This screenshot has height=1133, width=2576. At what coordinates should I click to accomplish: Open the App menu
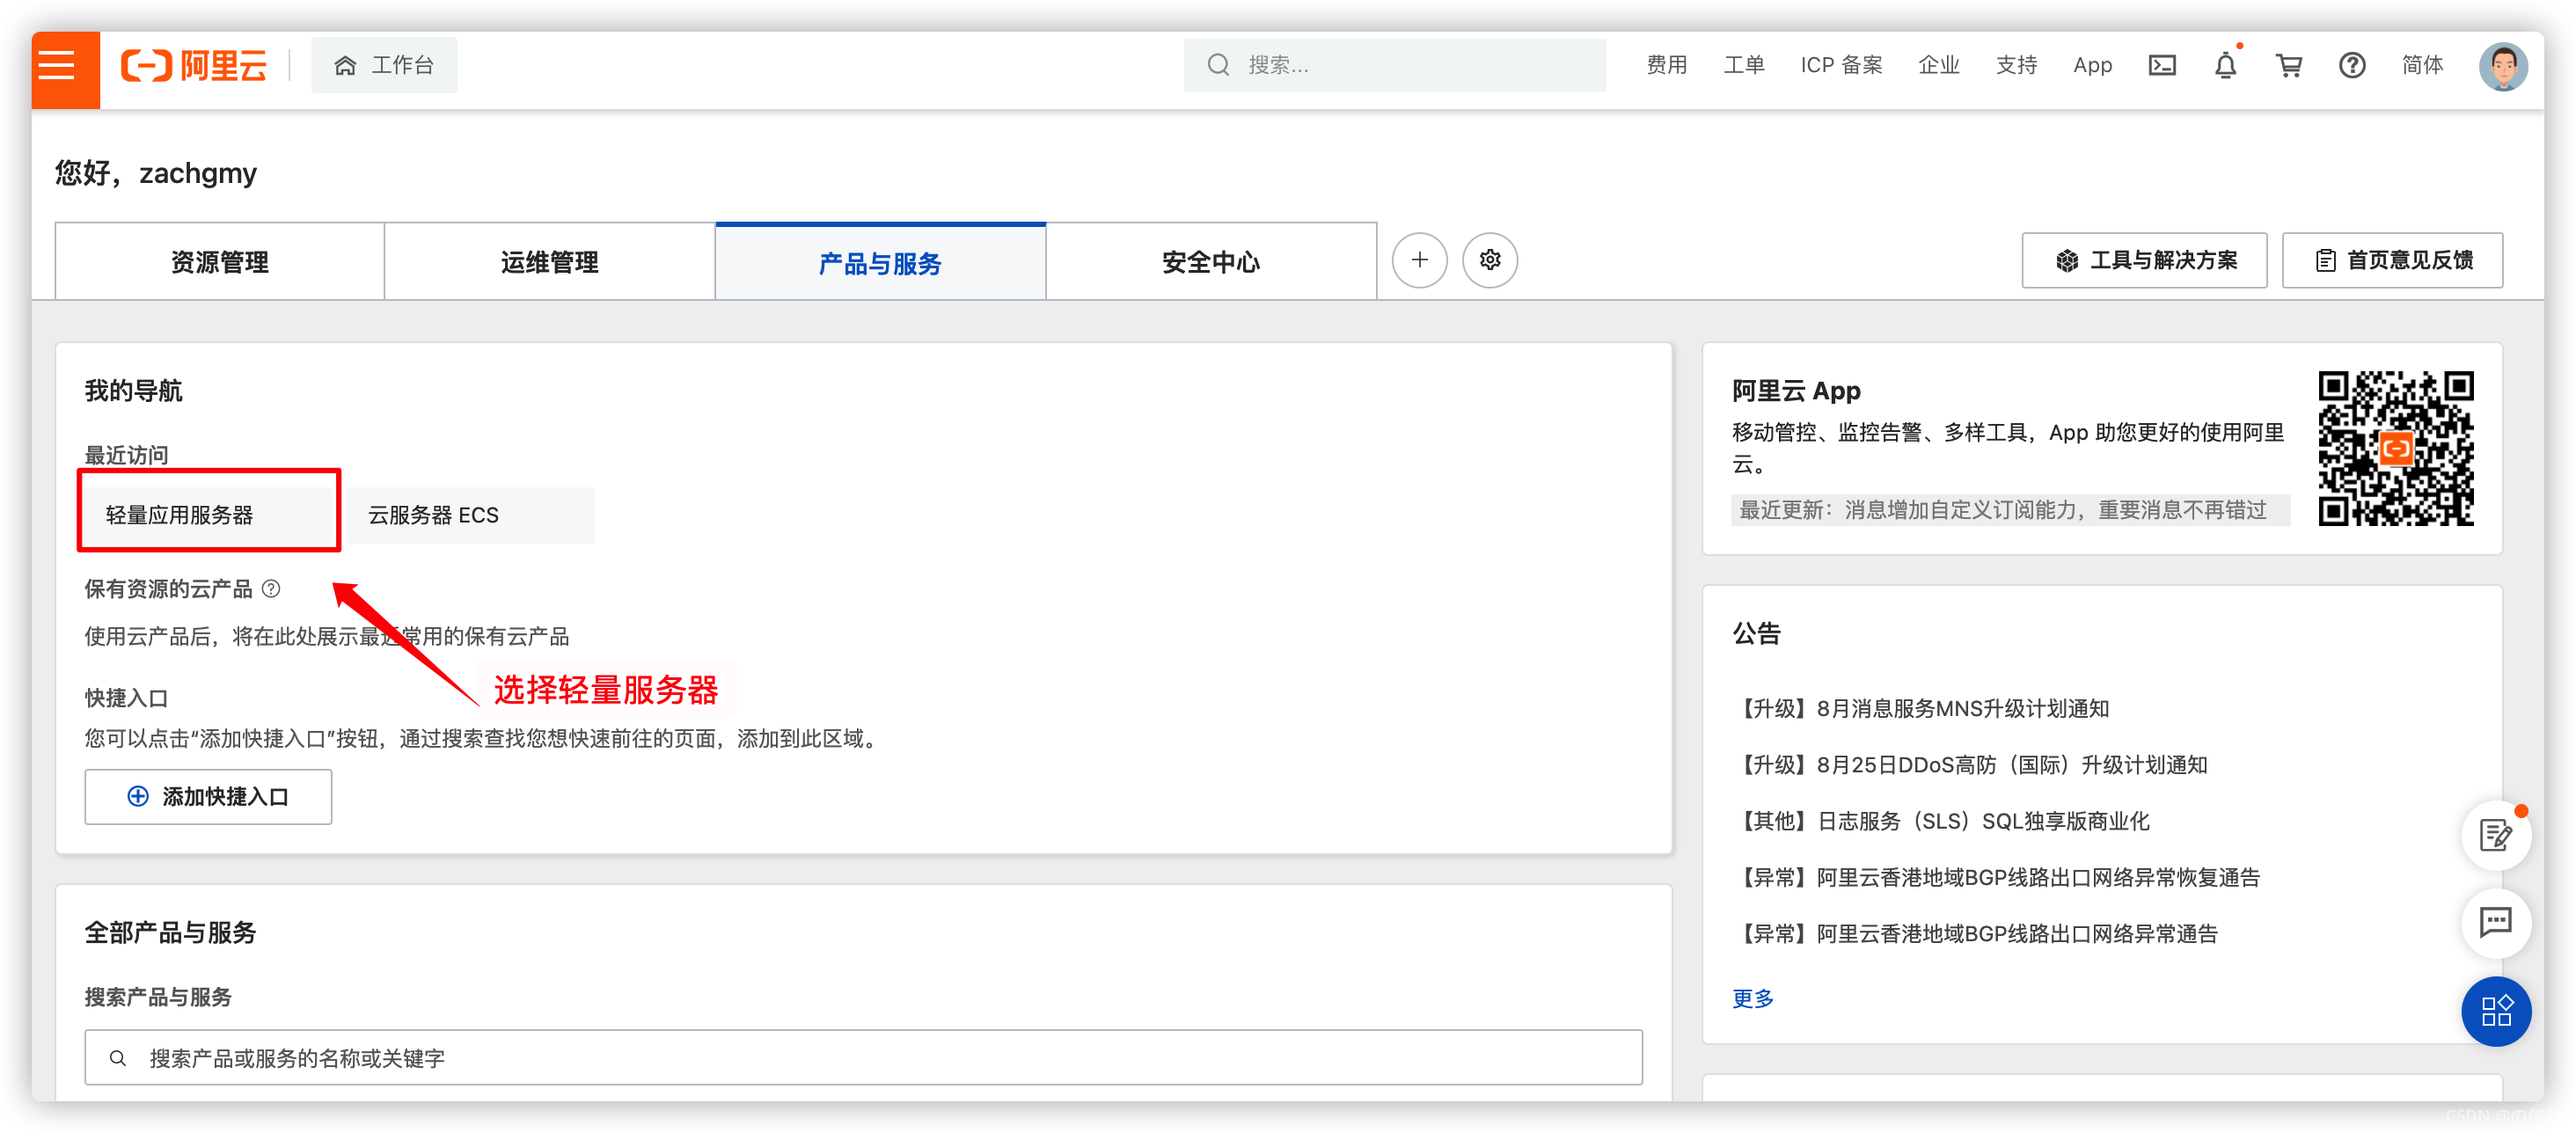click(2092, 66)
